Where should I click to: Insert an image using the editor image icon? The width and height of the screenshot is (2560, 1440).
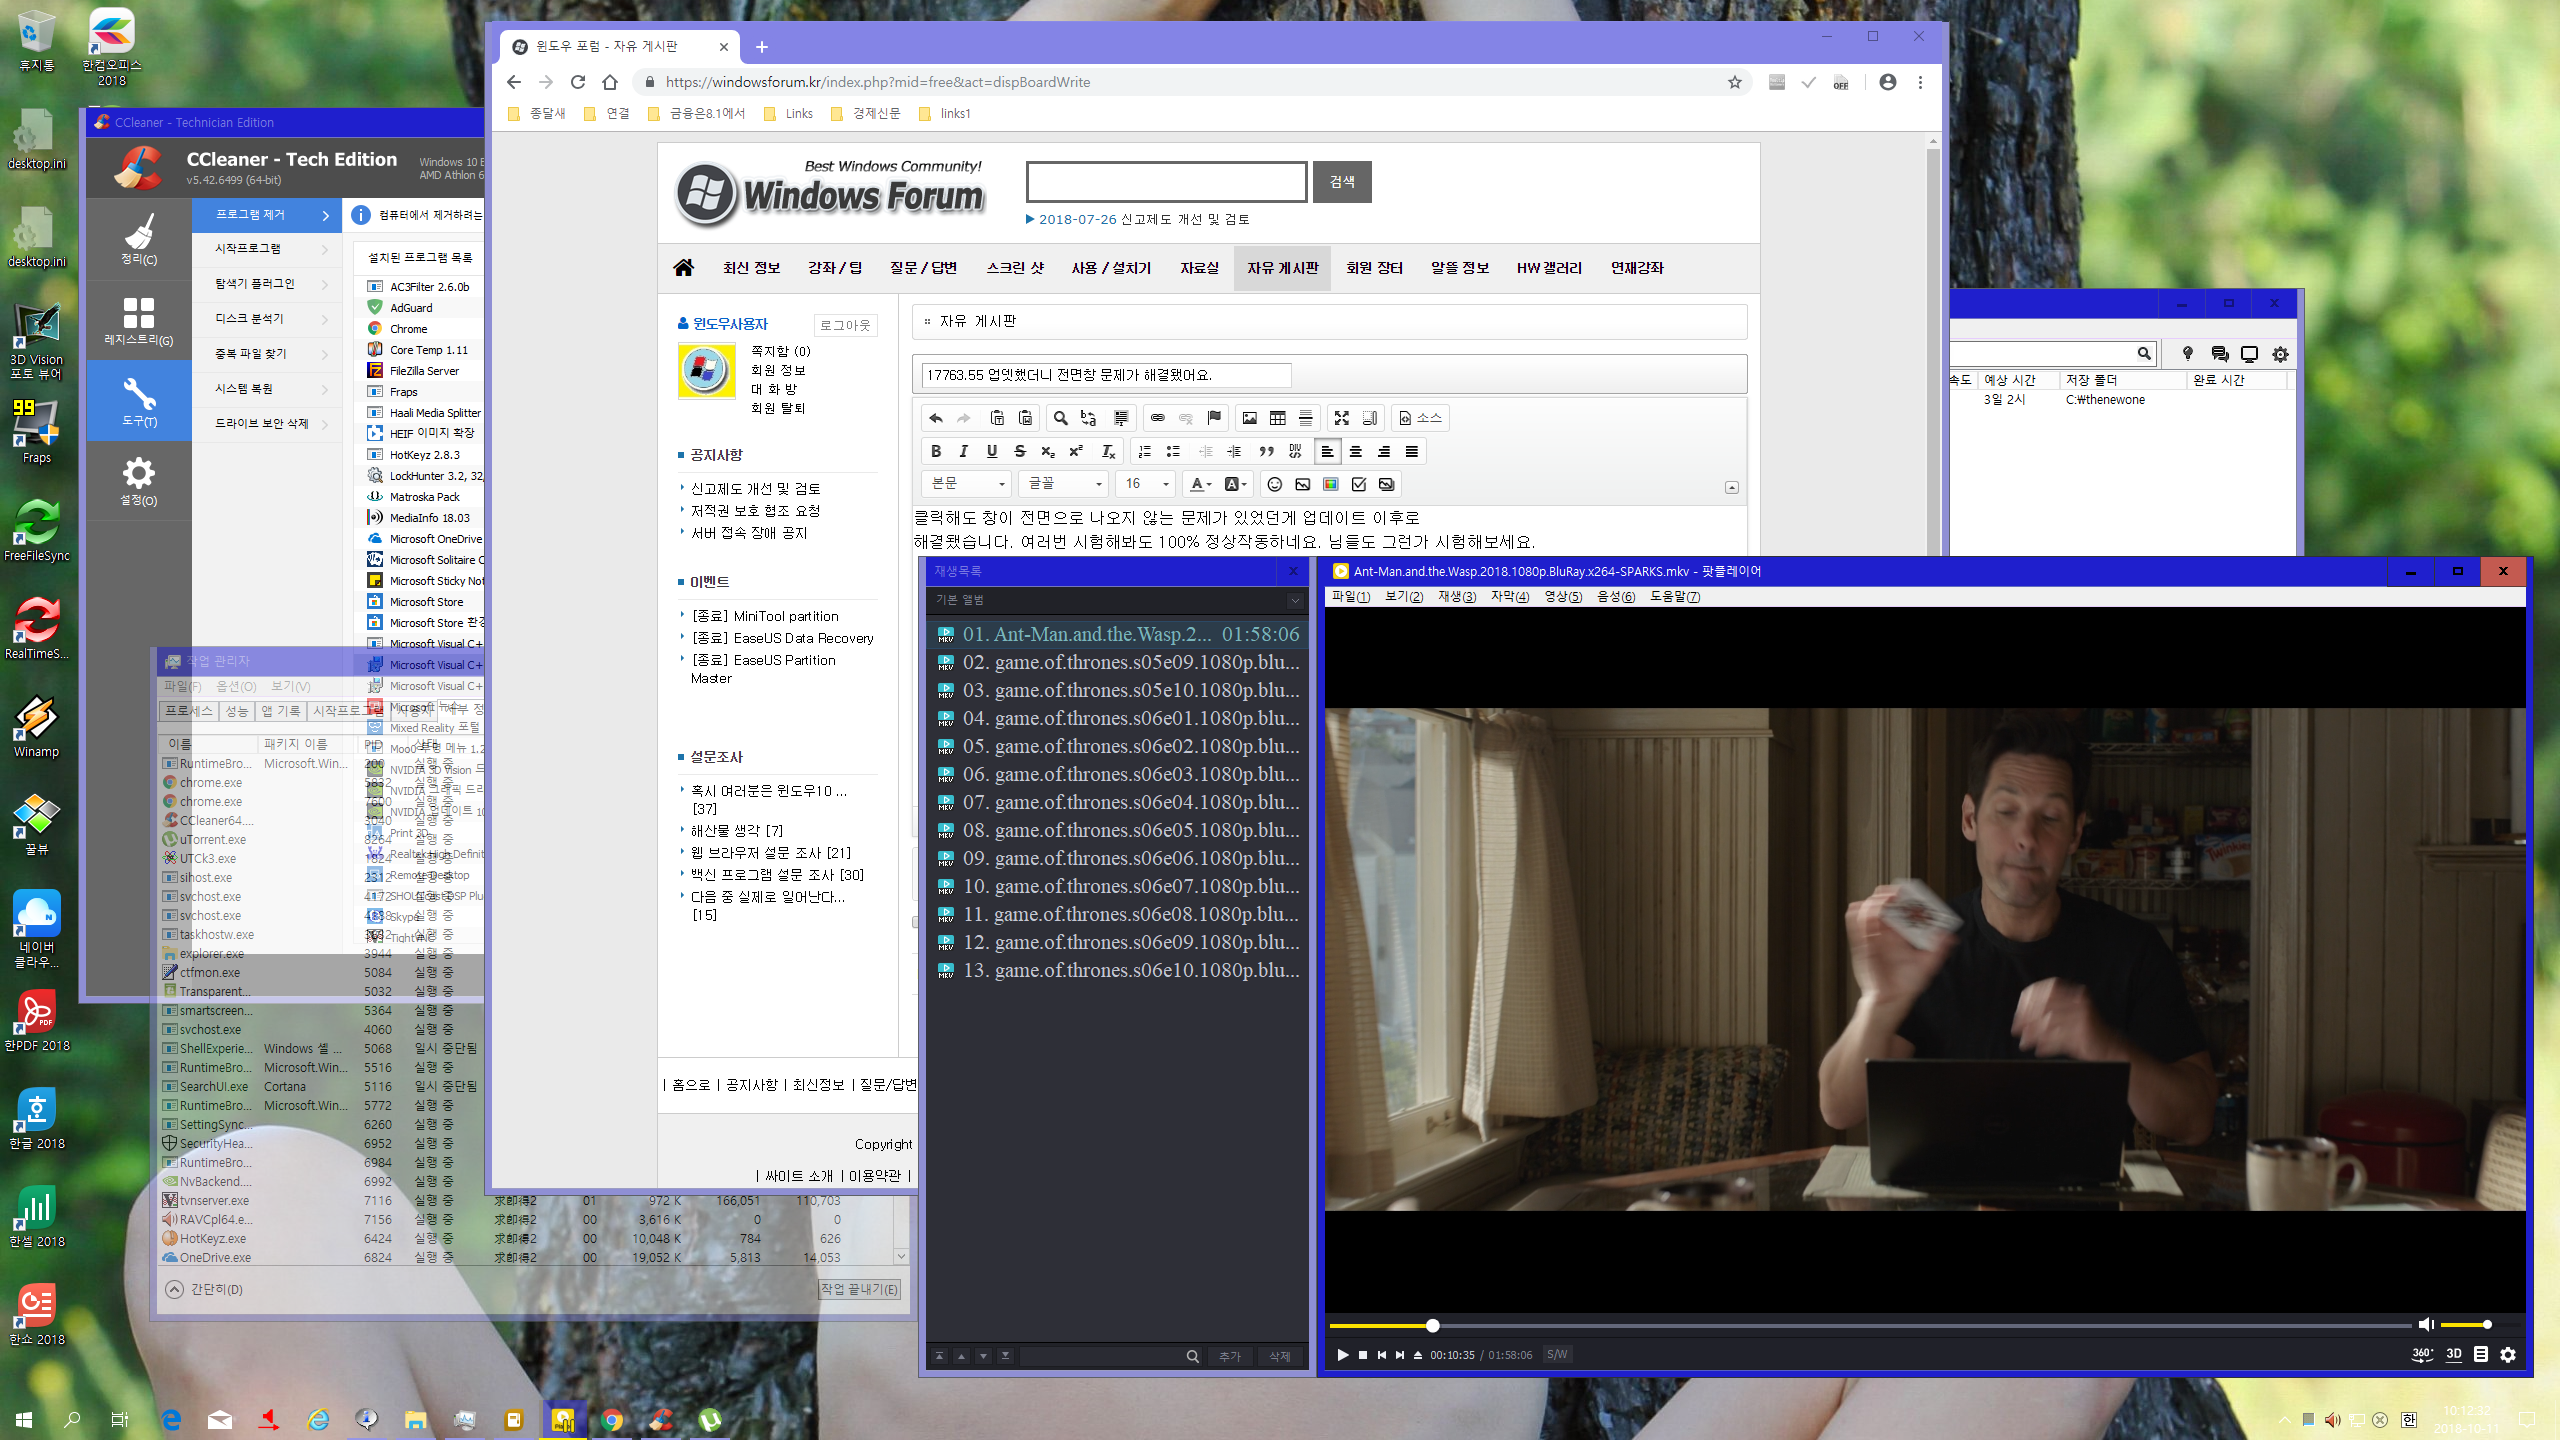(1250, 418)
